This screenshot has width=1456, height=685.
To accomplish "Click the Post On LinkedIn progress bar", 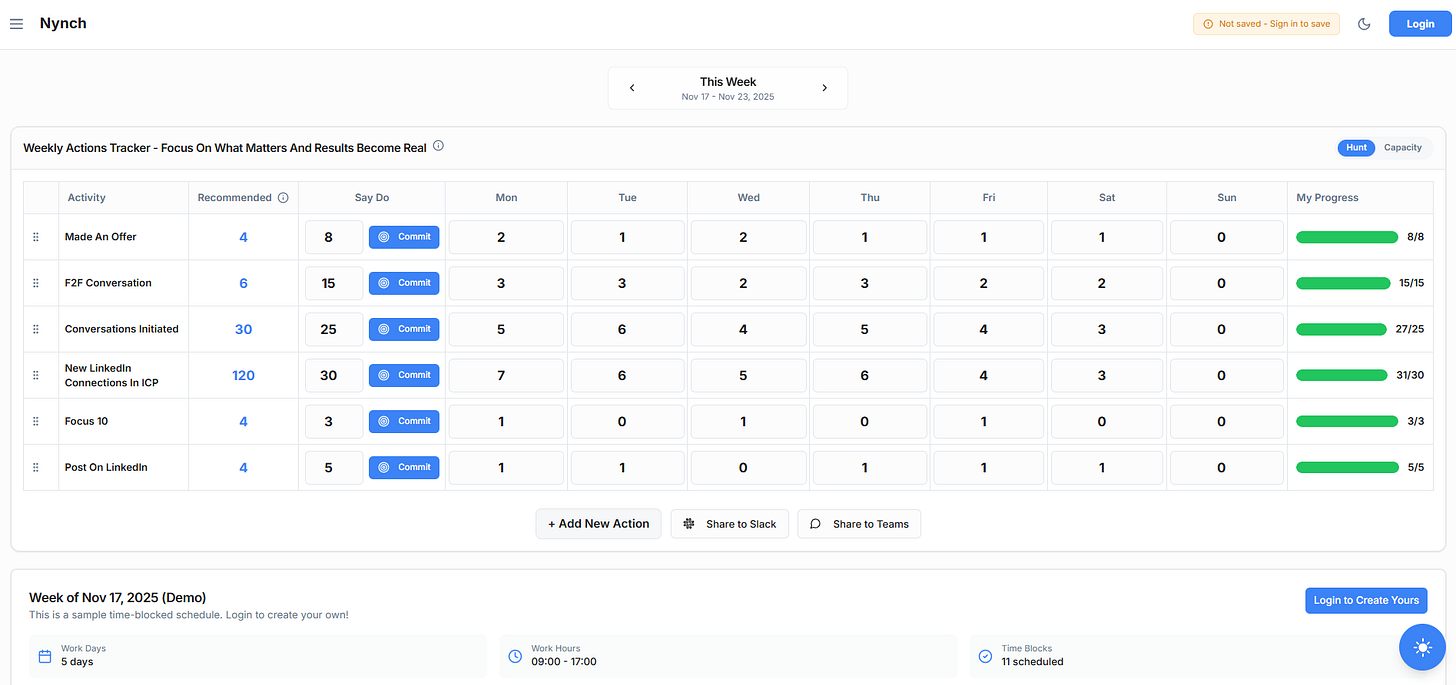I will point(1347,467).
